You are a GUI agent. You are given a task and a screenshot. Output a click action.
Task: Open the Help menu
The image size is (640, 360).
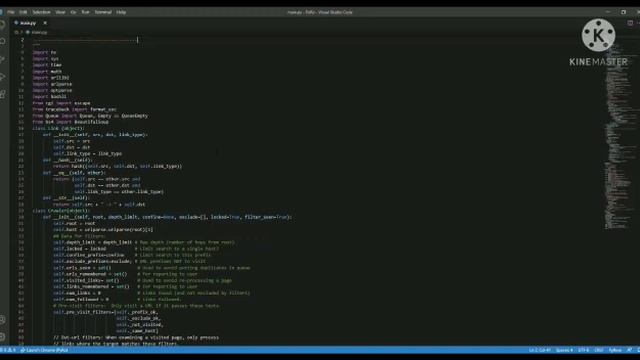pyautogui.click(x=121, y=12)
